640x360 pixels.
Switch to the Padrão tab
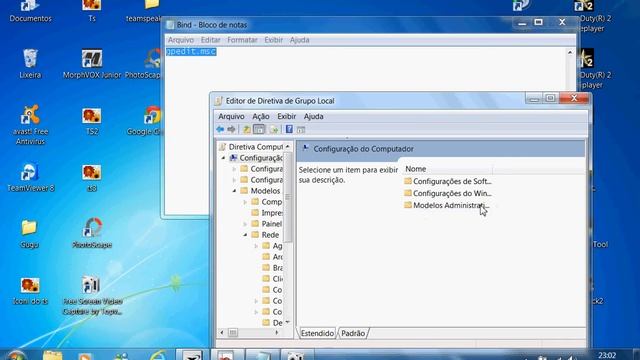coord(353,333)
